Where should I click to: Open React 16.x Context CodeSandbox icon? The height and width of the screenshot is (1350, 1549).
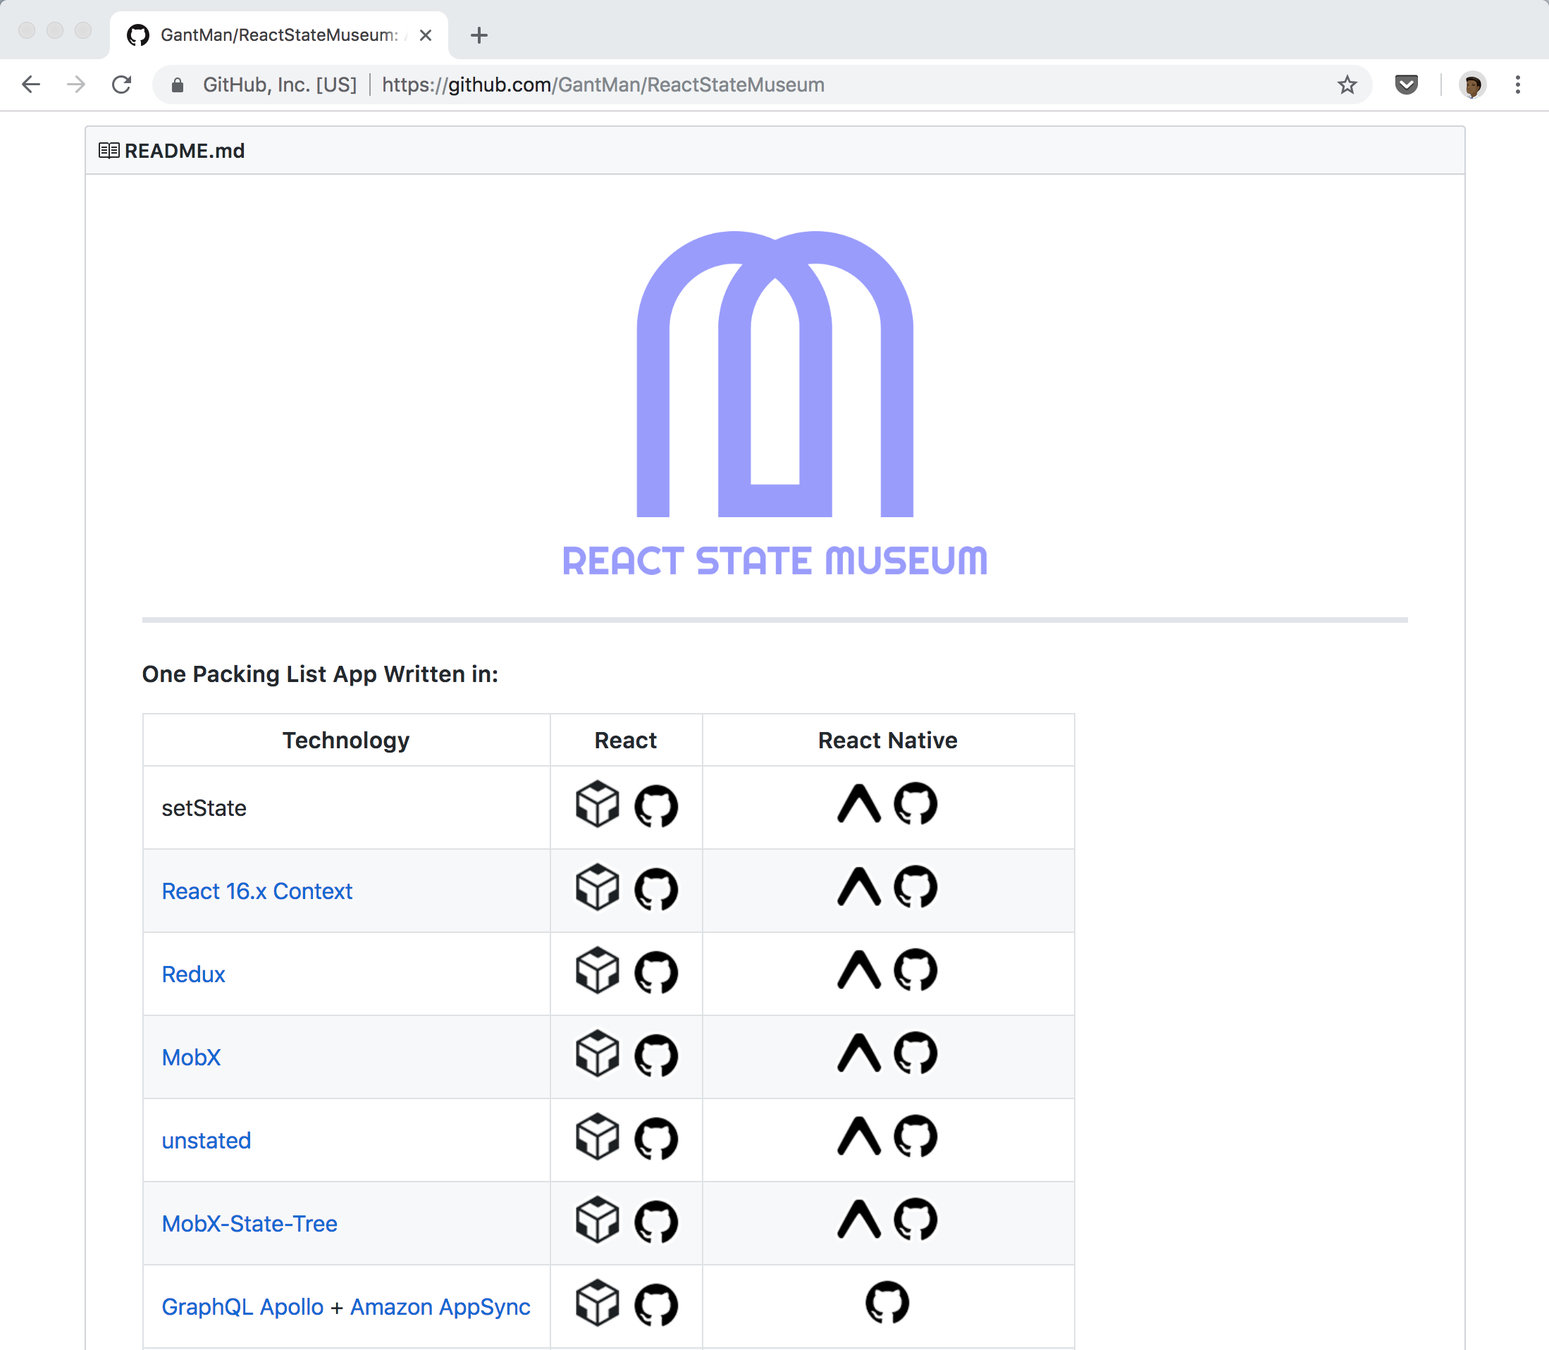click(x=598, y=887)
